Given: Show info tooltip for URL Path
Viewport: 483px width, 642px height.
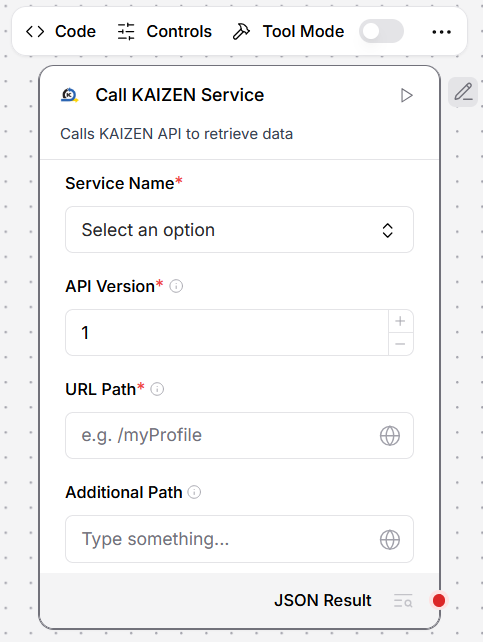Looking at the screenshot, I should [x=157, y=389].
